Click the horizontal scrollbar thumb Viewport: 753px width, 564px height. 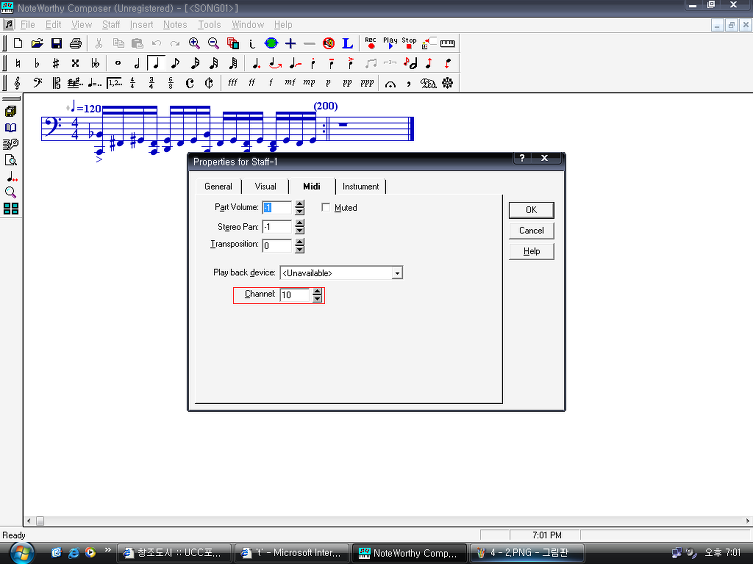[x=40, y=521]
